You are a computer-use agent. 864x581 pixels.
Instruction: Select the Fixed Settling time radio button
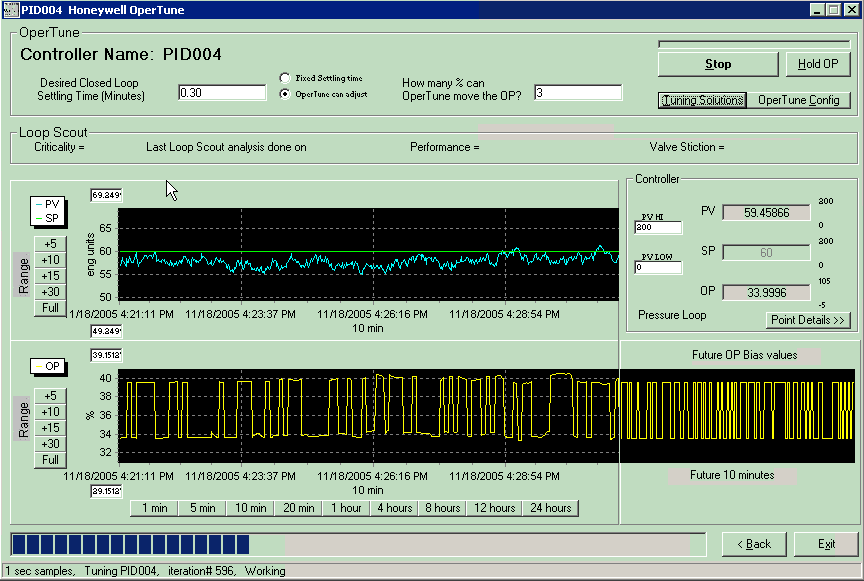tap(286, 78)
